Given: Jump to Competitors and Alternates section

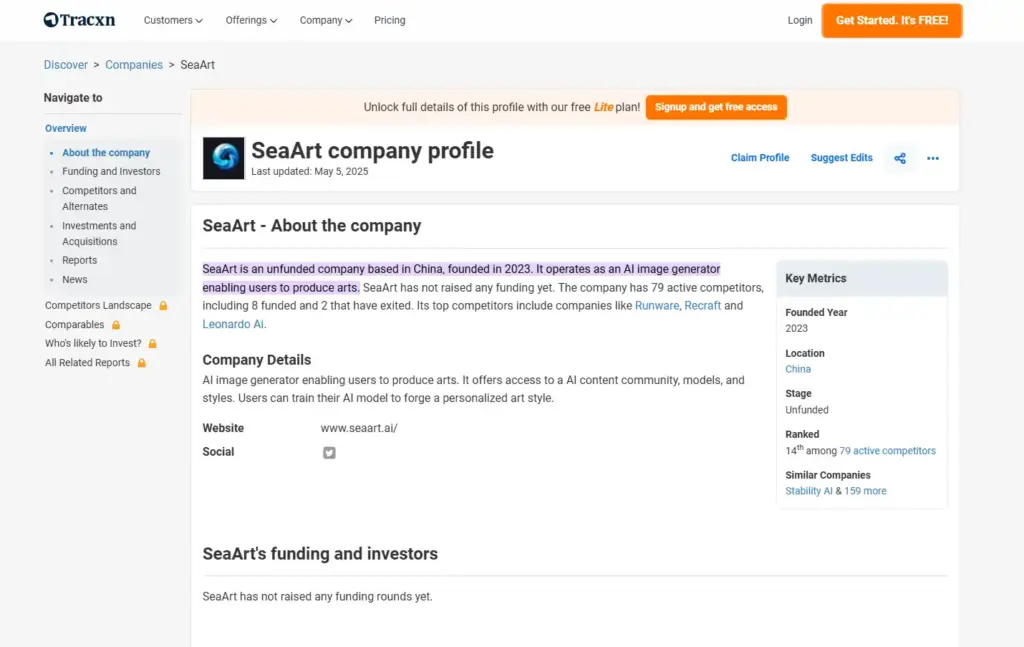Looking at the screenshot, I should pyautogui.click(x=99, y=198).
